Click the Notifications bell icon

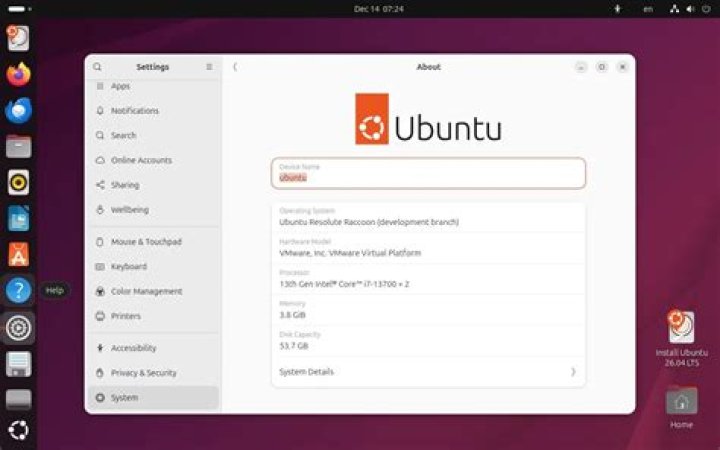point(100,111)
